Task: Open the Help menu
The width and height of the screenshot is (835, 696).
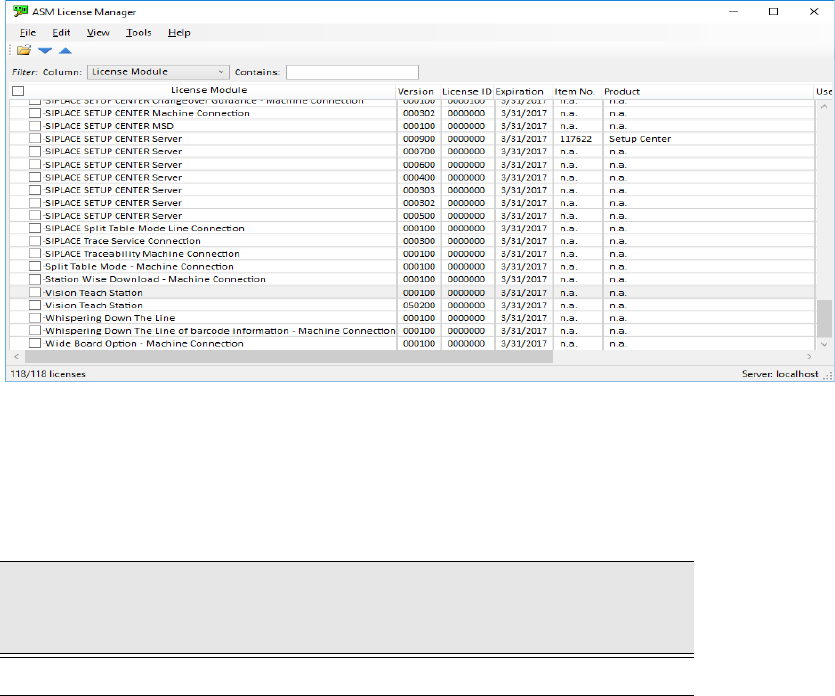Action: (x=179, y=32)
